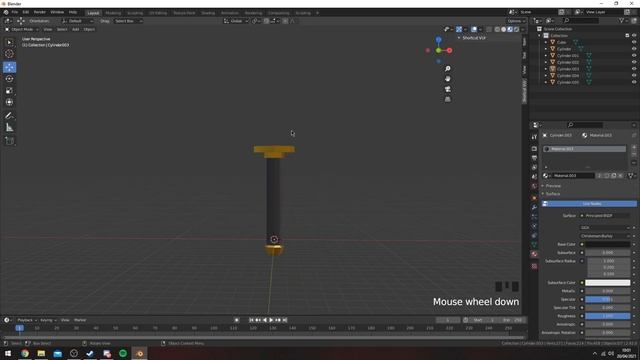Switch to the Modeling workspace tab
The image size is (640, 360).
click(x=113, y=13)
